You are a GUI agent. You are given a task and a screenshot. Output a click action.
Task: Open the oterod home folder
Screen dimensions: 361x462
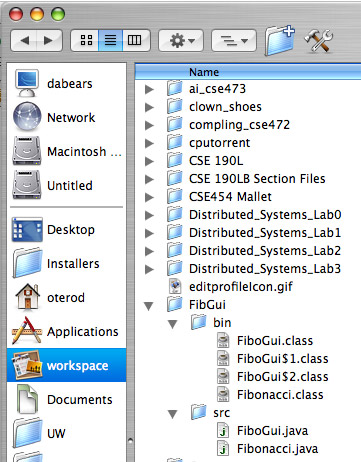(x=65, y=297)
